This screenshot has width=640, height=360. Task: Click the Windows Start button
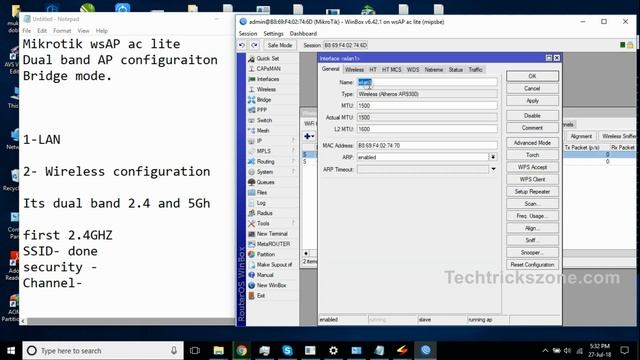coord(11,351)
